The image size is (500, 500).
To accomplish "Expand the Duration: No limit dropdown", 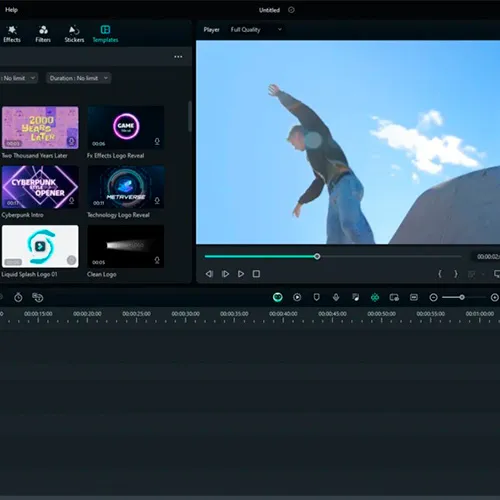I will coord(79,78).
